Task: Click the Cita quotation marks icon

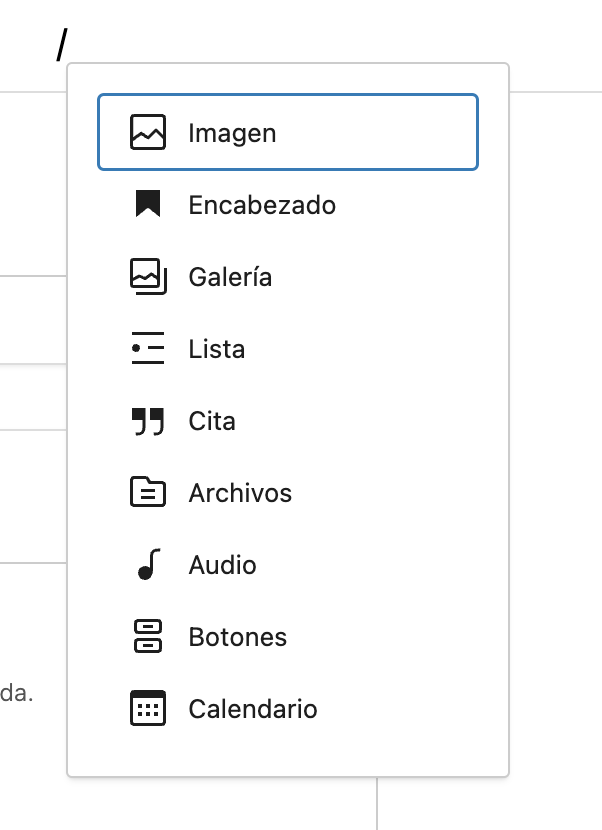Action: tap(148, 421)
